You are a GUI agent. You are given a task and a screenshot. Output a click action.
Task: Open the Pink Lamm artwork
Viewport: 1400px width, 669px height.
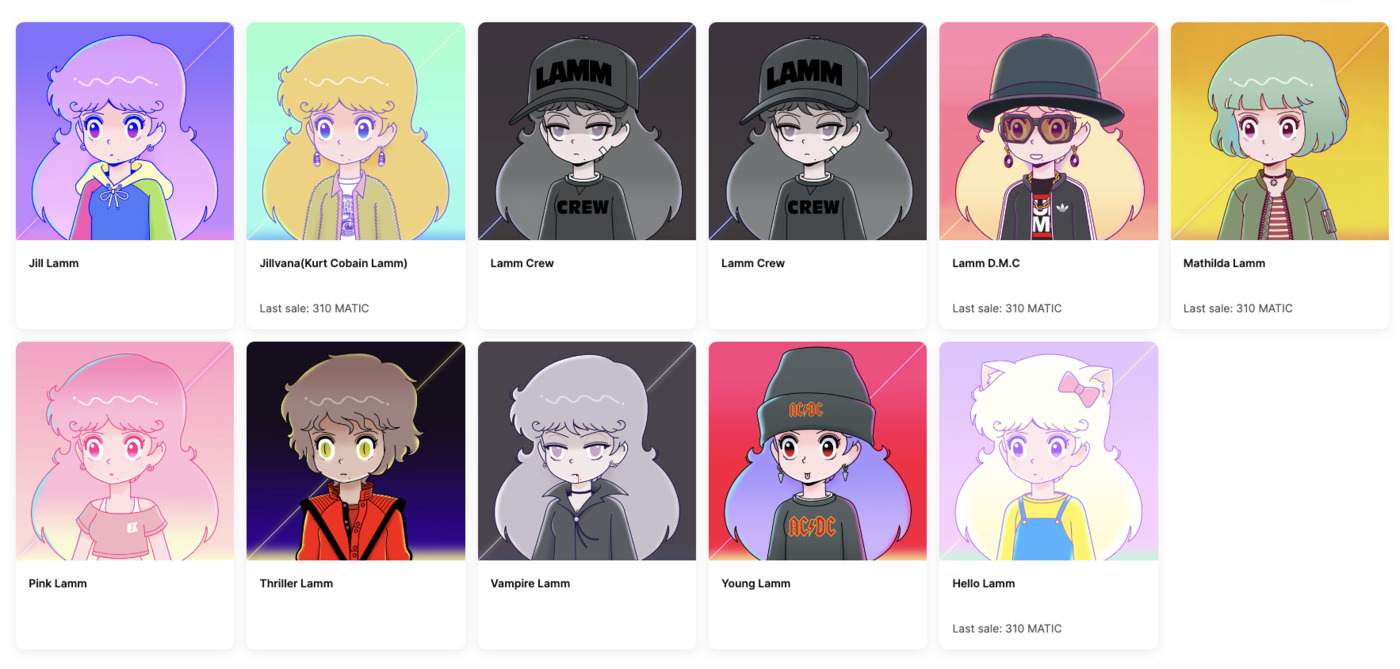coord(125,451)
